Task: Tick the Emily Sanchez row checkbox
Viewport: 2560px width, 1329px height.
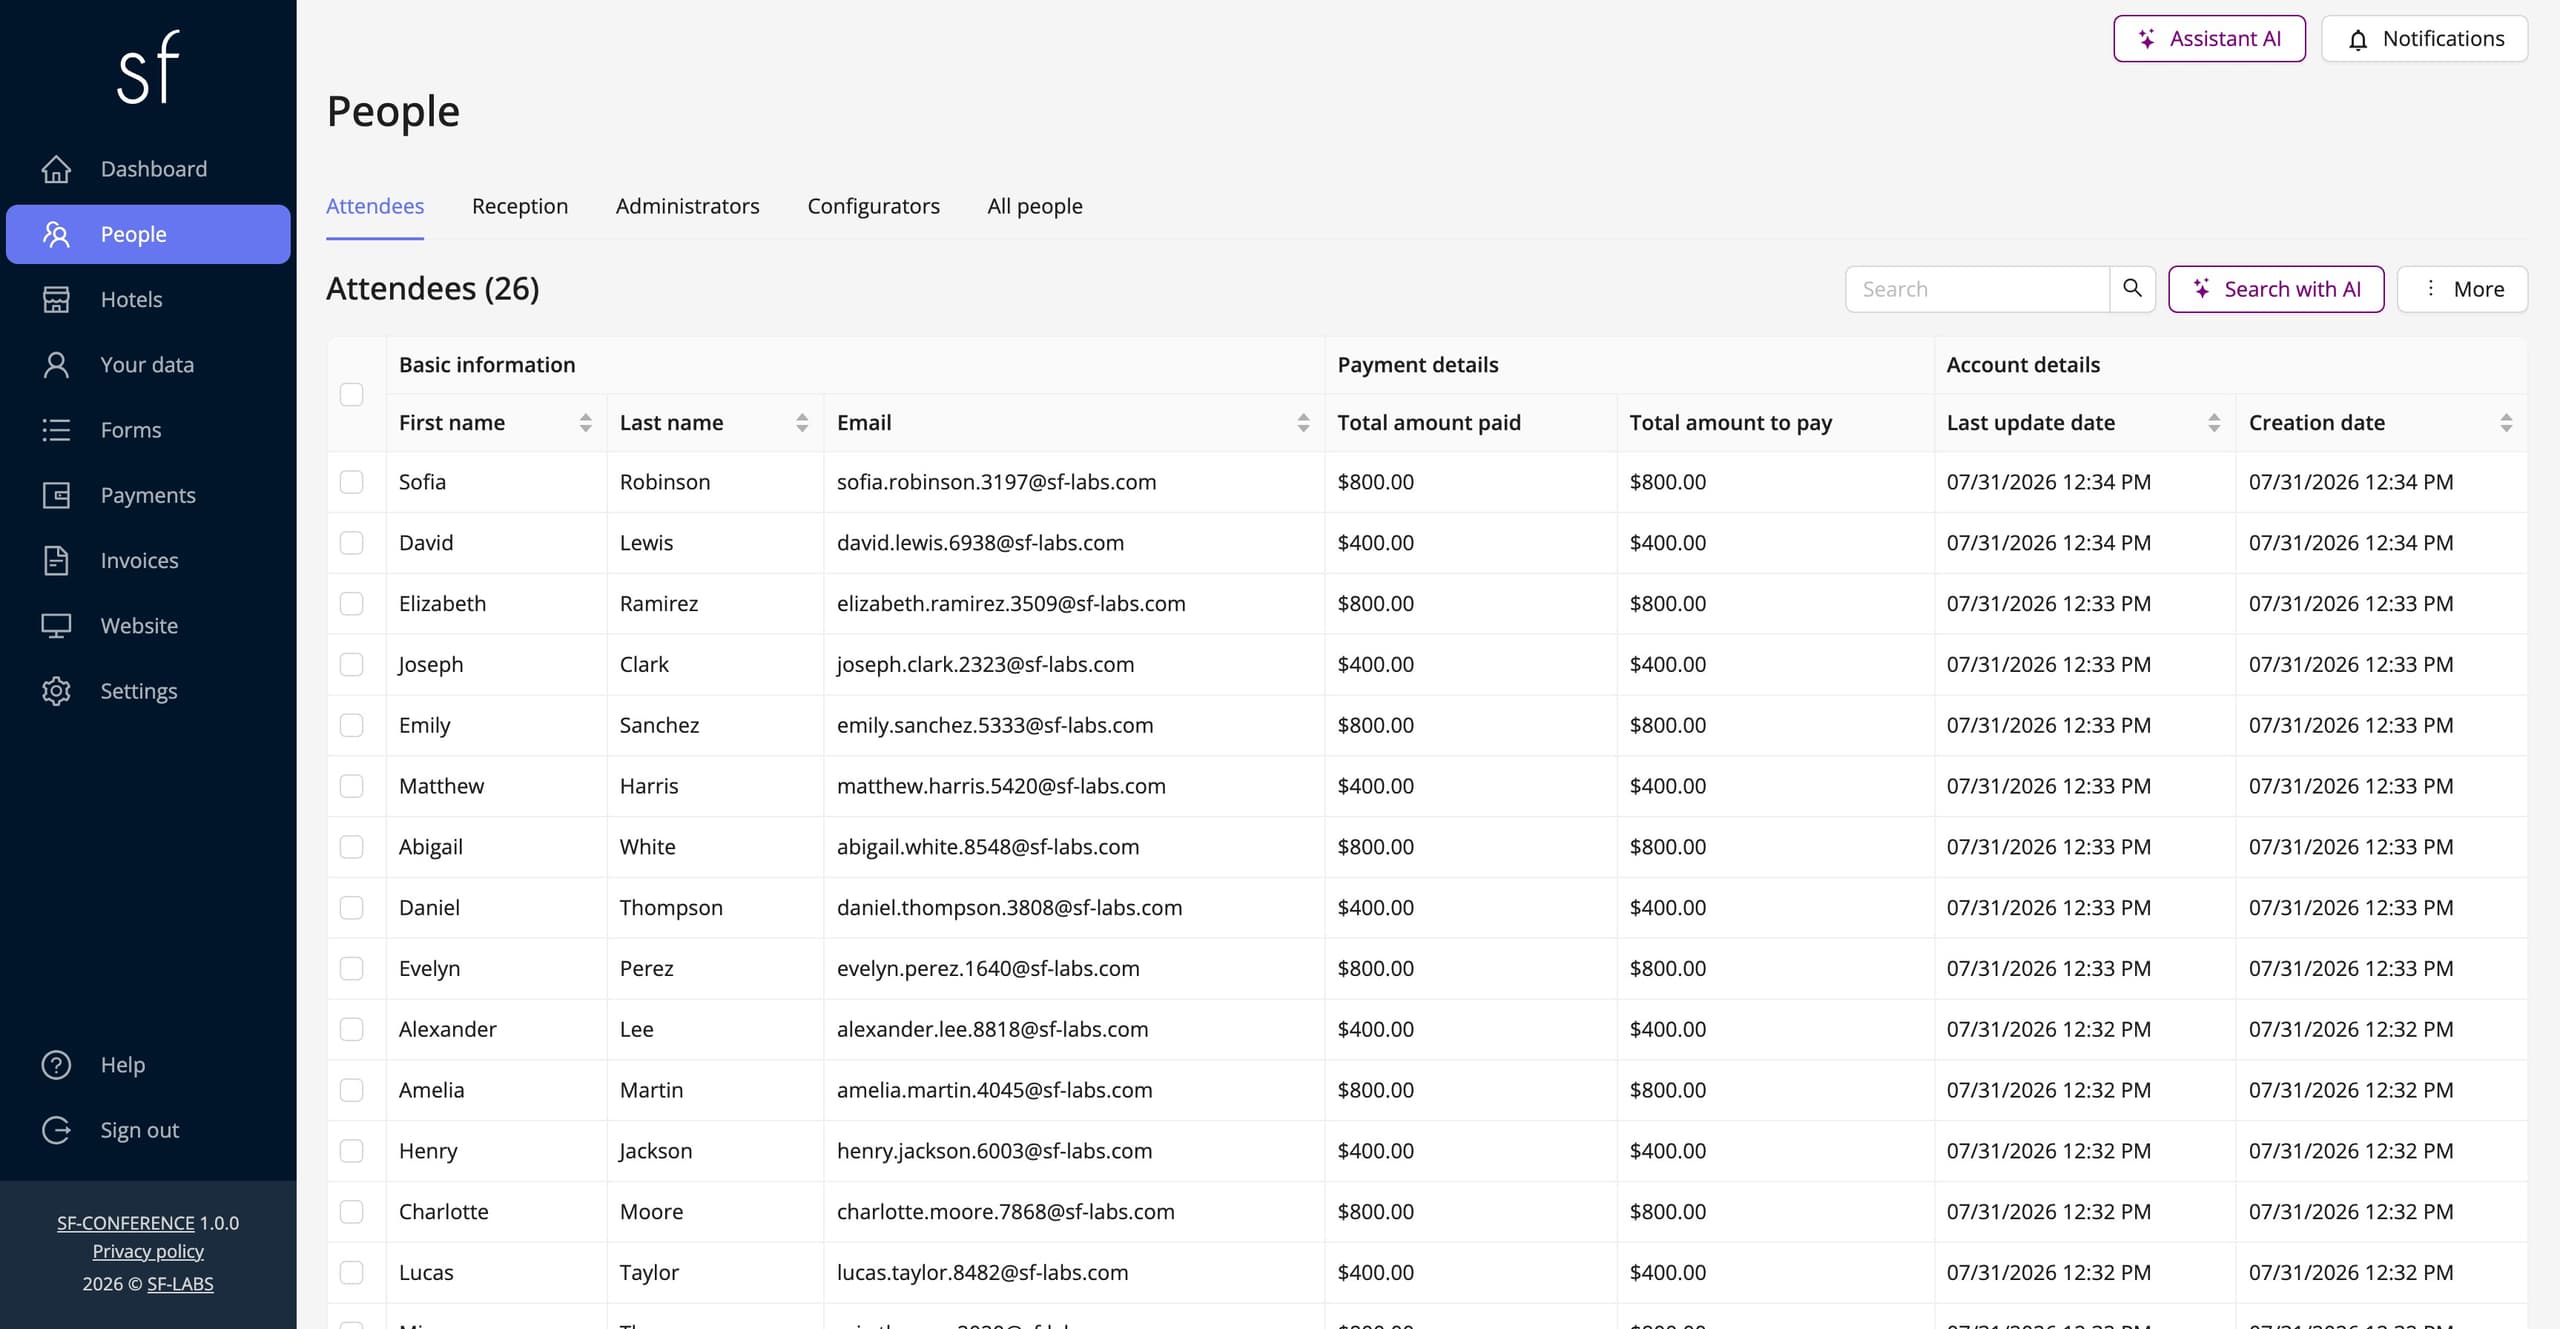Action: 351,725
